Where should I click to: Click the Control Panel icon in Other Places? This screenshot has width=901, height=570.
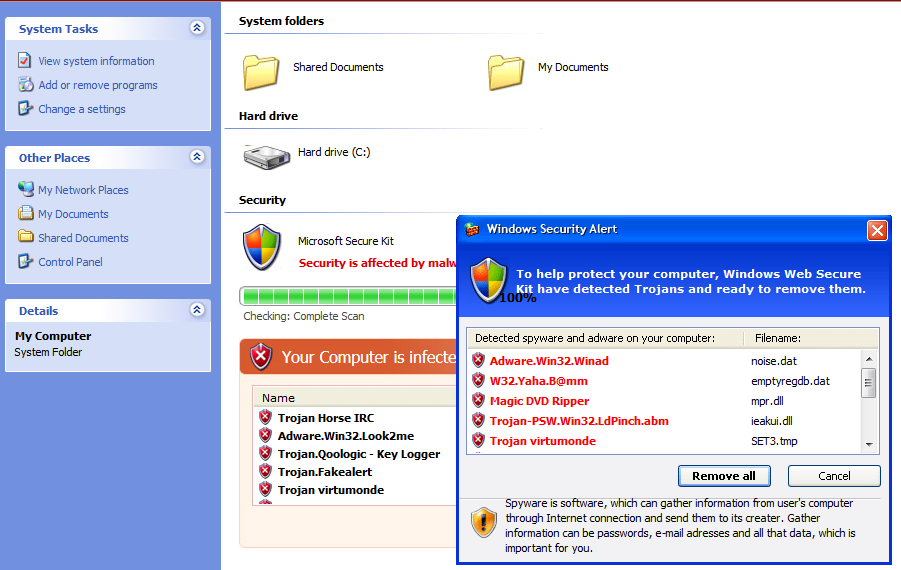tap(26, 262)
